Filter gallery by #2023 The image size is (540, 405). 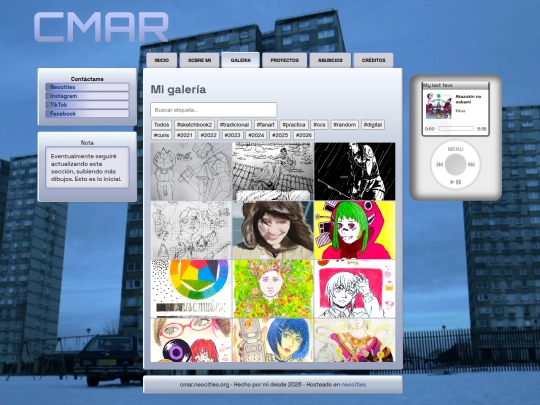pyautogui.click(x=232, y=135)
